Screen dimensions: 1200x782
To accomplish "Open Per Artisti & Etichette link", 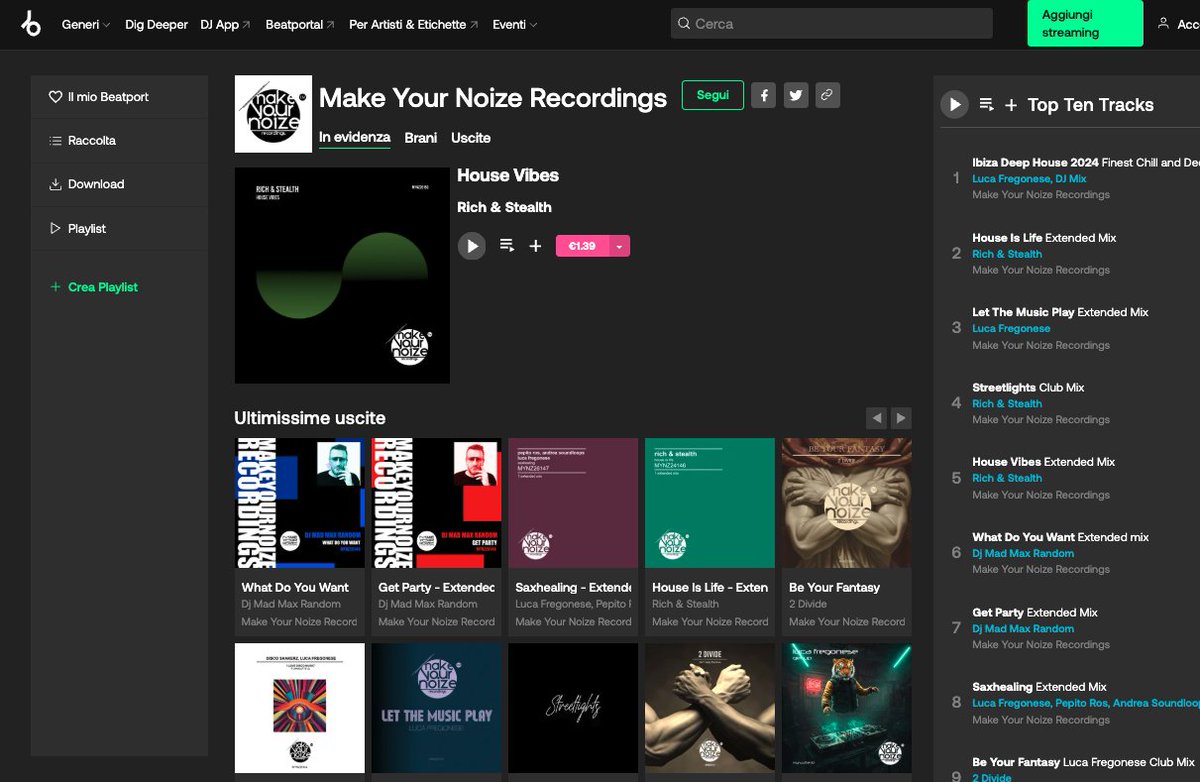I will (x=413, y=24).
